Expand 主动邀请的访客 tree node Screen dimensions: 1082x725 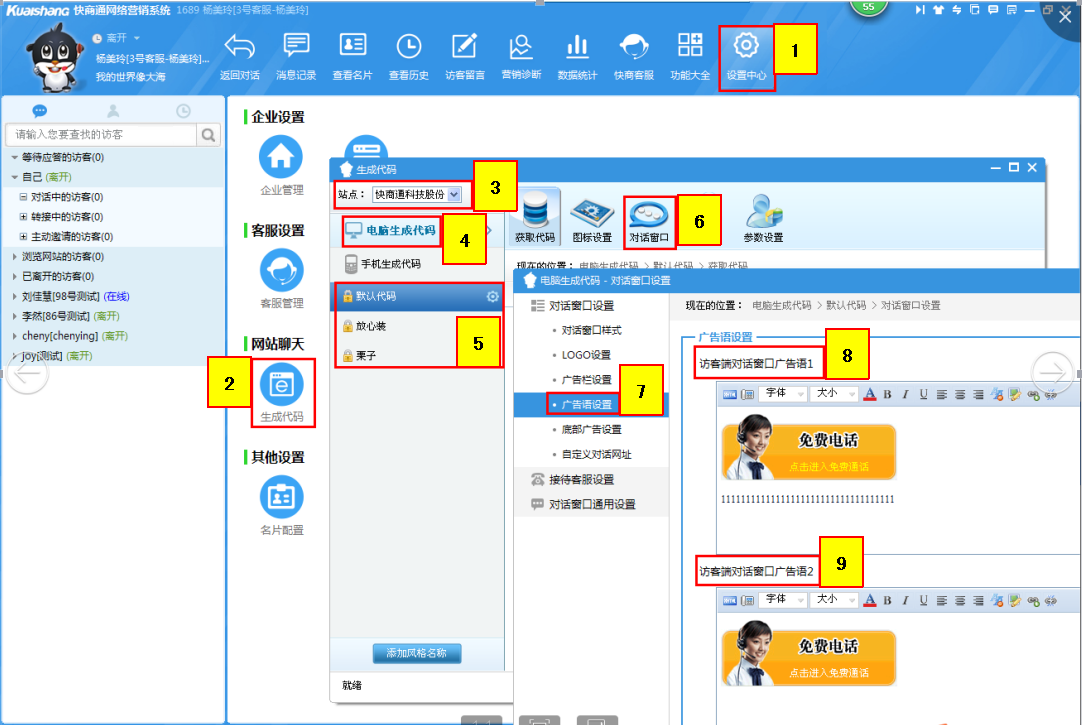pos(23,237)
